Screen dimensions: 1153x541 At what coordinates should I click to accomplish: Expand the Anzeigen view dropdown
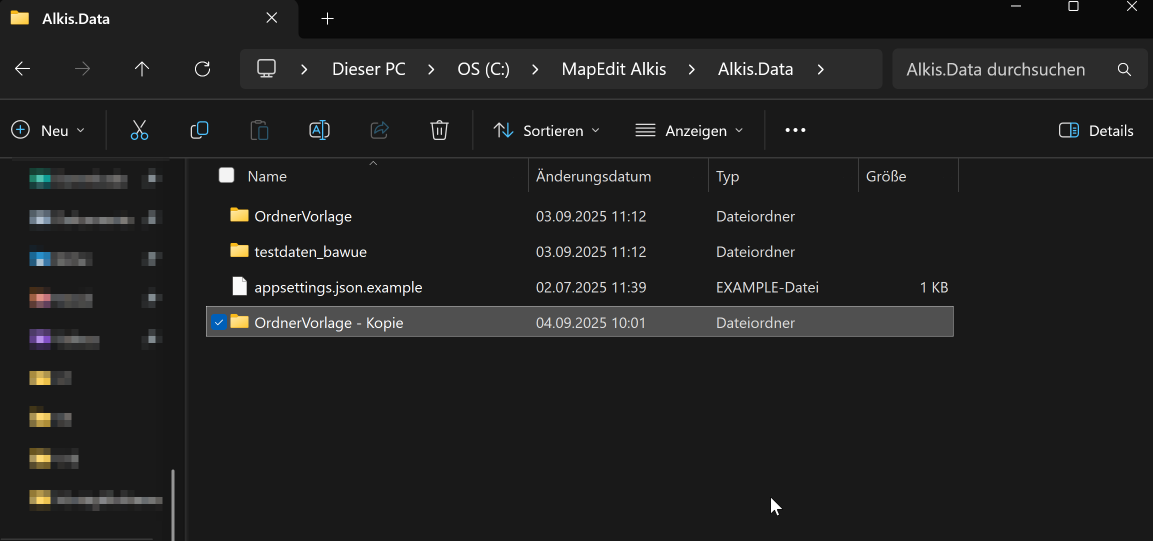click(x=689, y=130)
